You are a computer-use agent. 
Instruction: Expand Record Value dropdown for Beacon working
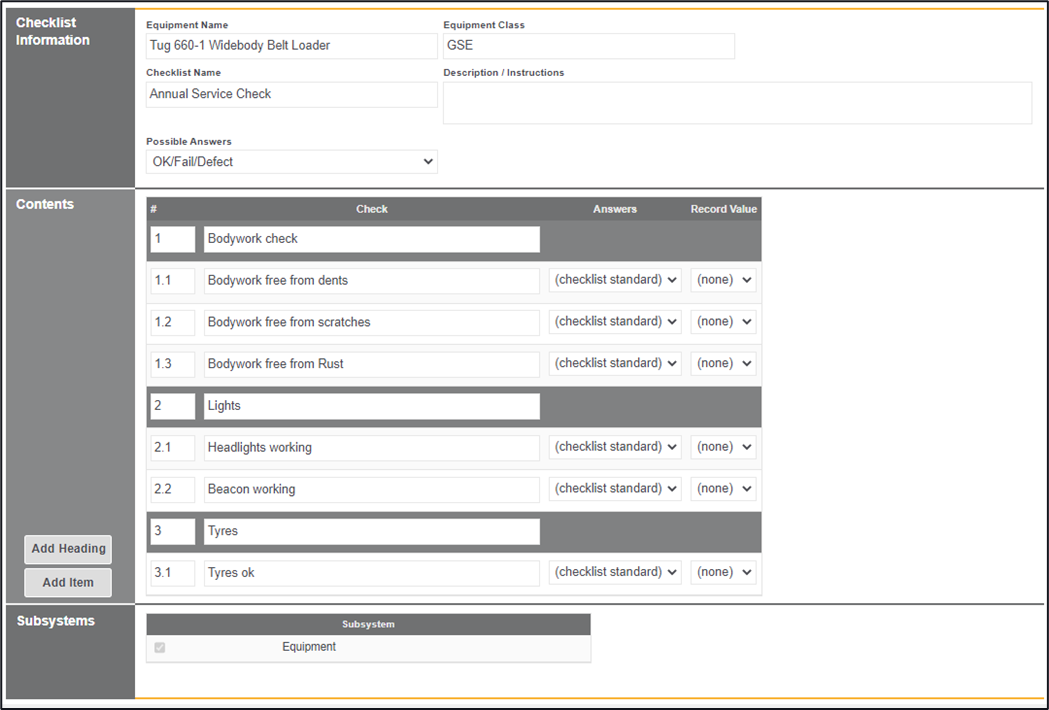click(x=723, y=489)
